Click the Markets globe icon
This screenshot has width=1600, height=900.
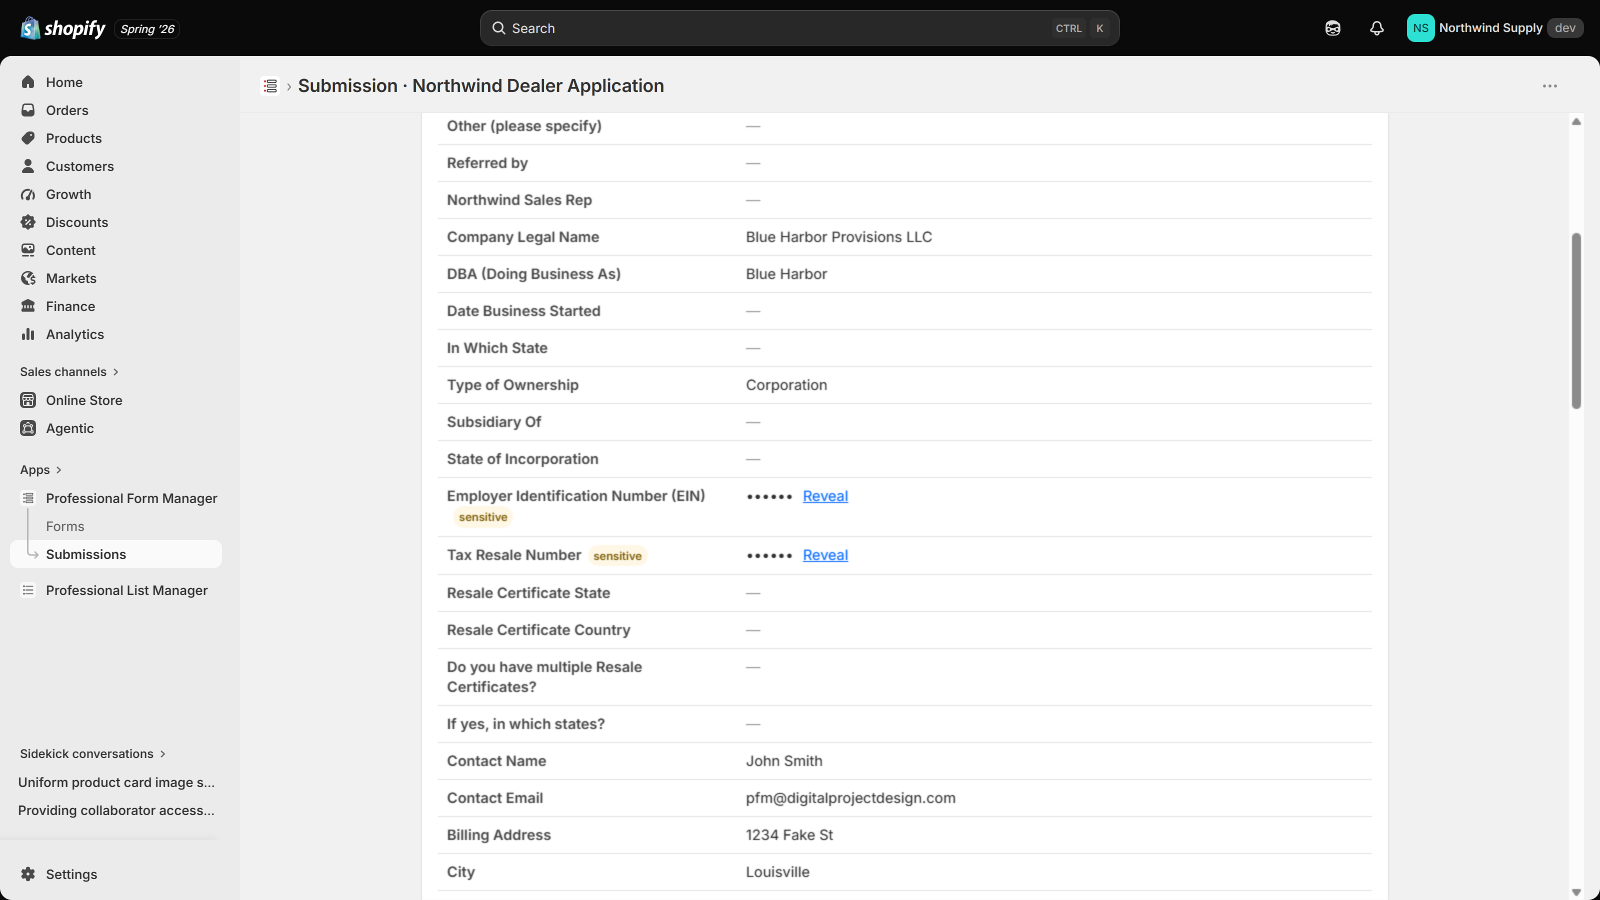pyautogui.click(x=28, y=278)
